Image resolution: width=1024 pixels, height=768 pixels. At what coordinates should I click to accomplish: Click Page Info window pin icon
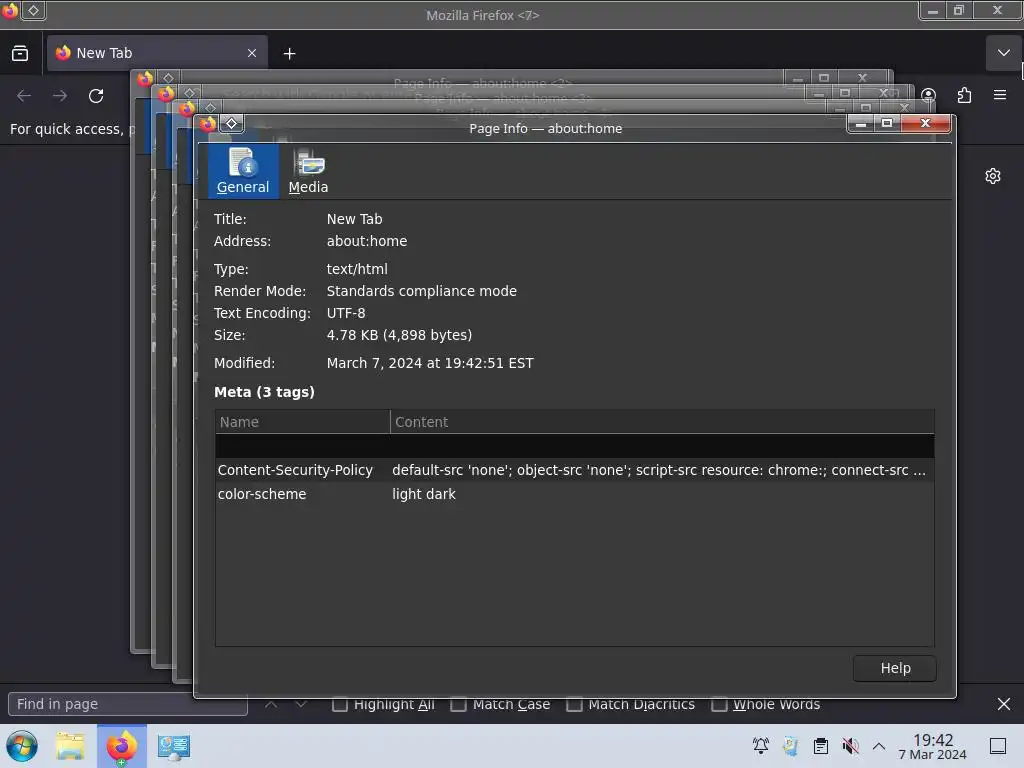pyautogui.click(x=232, y=123)
